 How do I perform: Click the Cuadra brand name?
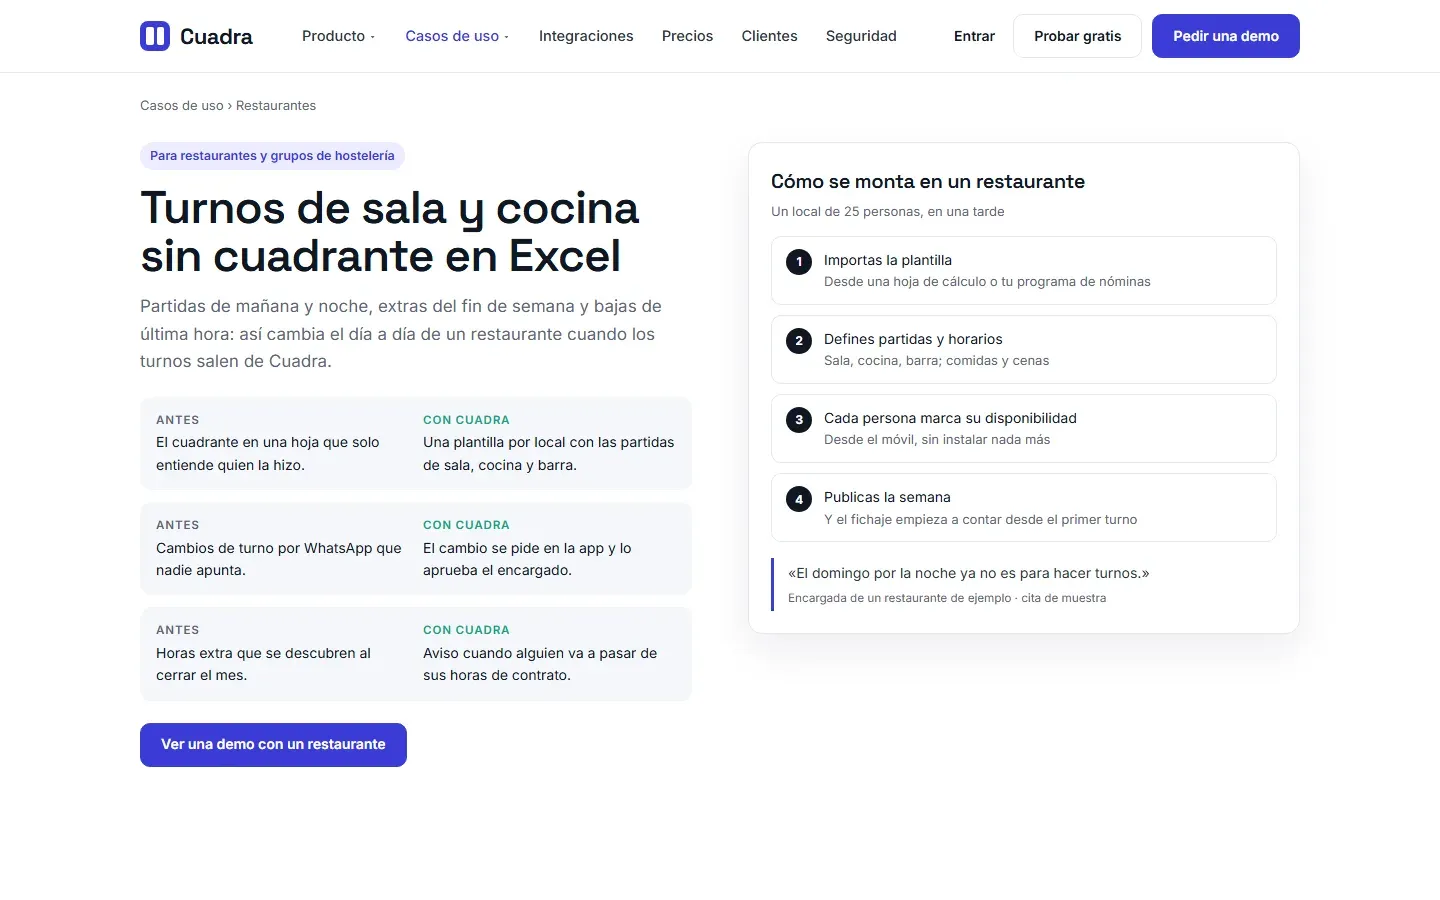pyautogui.click(x=216, y=37)
